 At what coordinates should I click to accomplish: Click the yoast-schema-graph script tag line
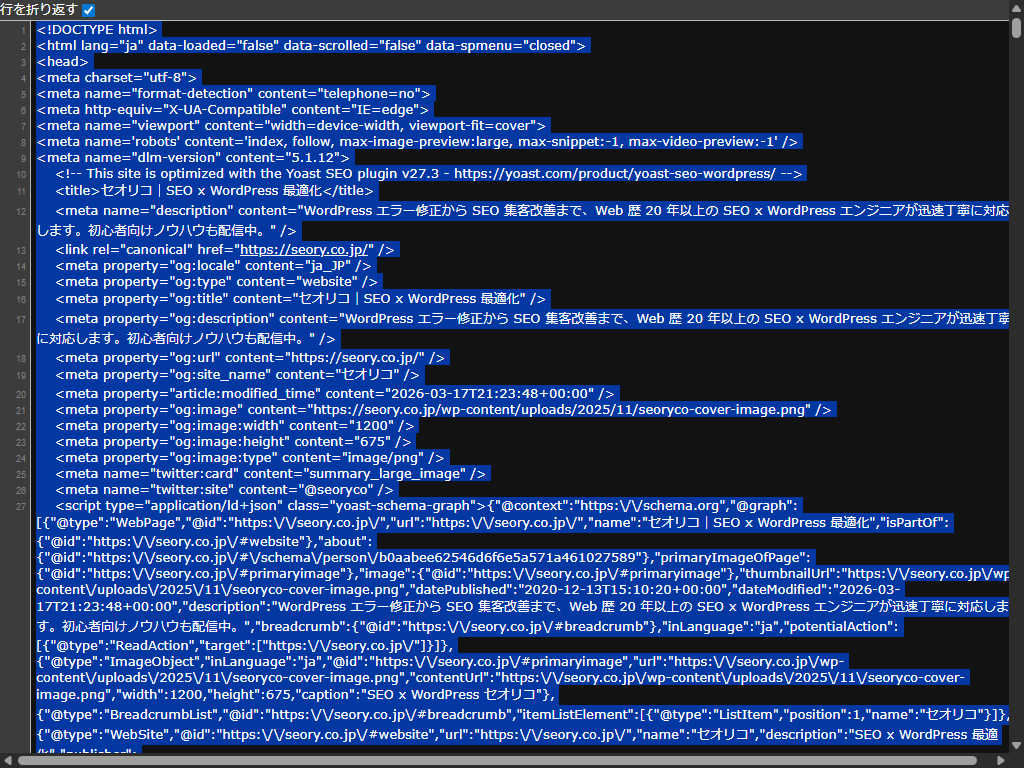pos(270,506)
